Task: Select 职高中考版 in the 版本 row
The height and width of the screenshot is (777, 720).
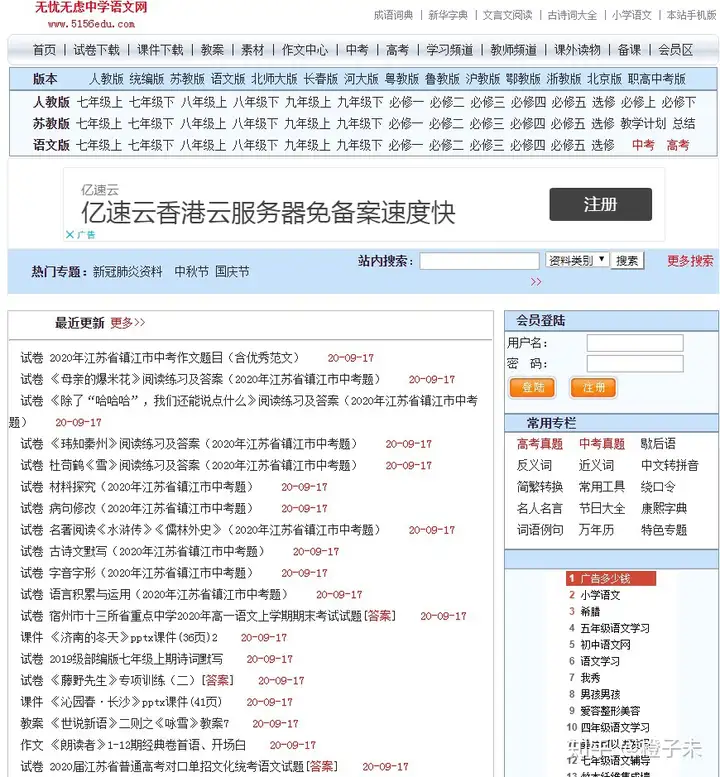Action: pos(657,79)
